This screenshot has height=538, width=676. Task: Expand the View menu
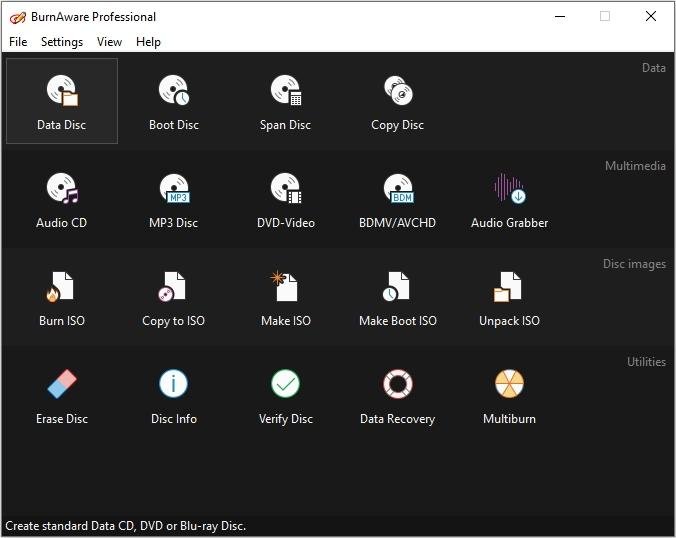tap(109, 42)
